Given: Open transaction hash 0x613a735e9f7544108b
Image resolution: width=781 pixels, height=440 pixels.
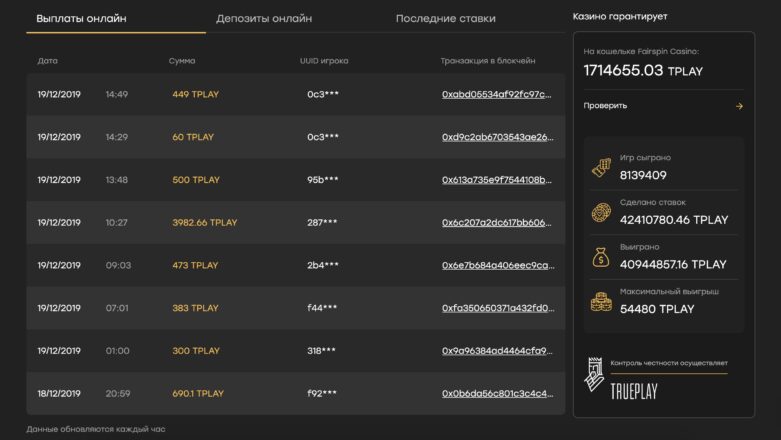Looking at the screenshot, I should 496,180.
